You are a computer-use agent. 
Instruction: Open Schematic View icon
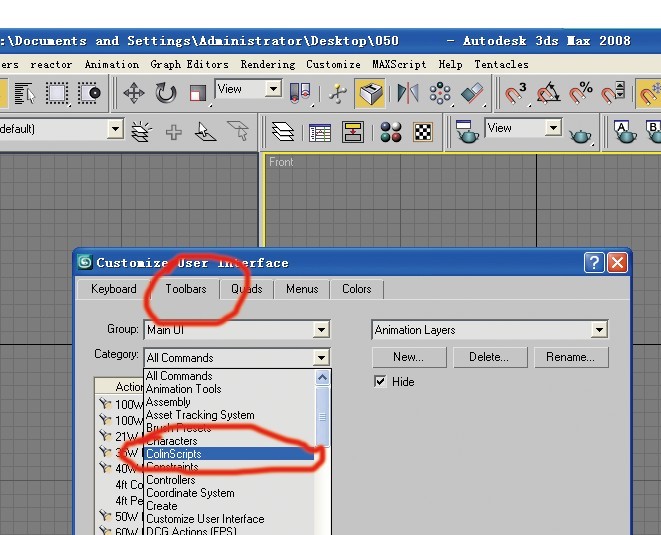click(x=353, y=132)
